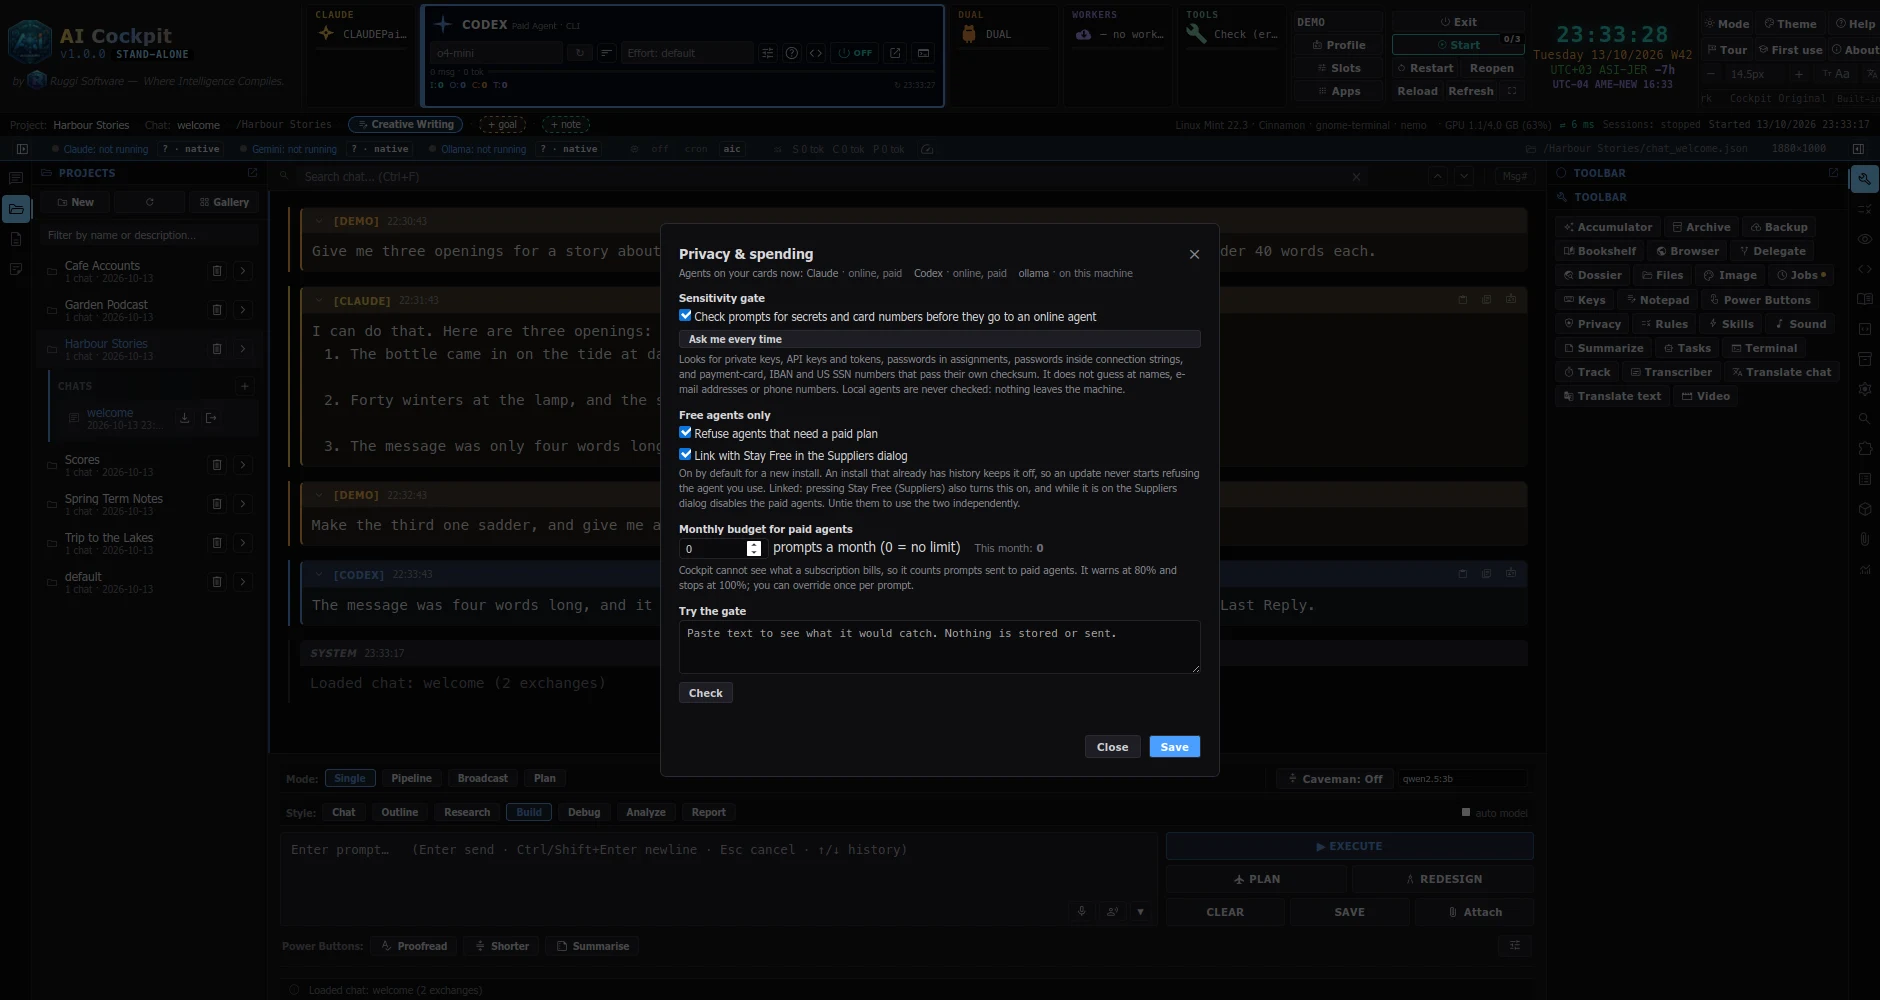The image size is (1880, 1000).
Task: Click the download icon on welcome chat
Action: (184, 418)
